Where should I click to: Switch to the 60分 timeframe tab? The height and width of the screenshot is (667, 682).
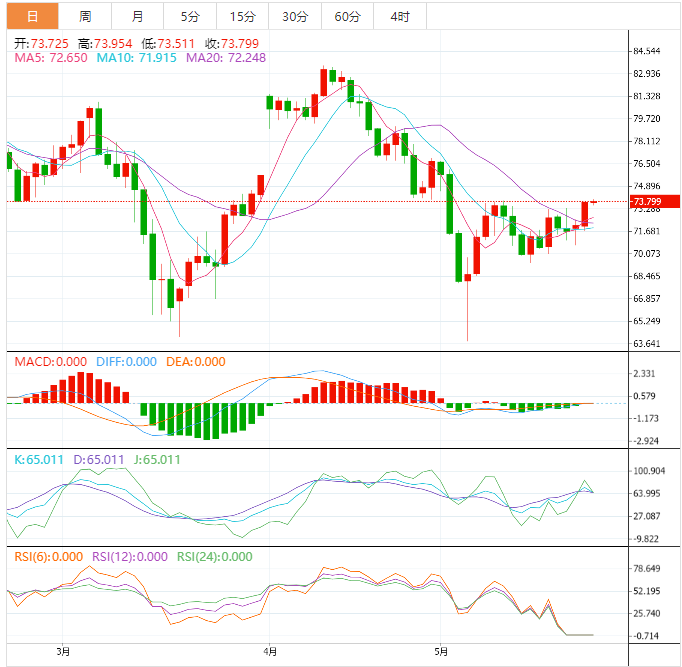tap(347, 16)
